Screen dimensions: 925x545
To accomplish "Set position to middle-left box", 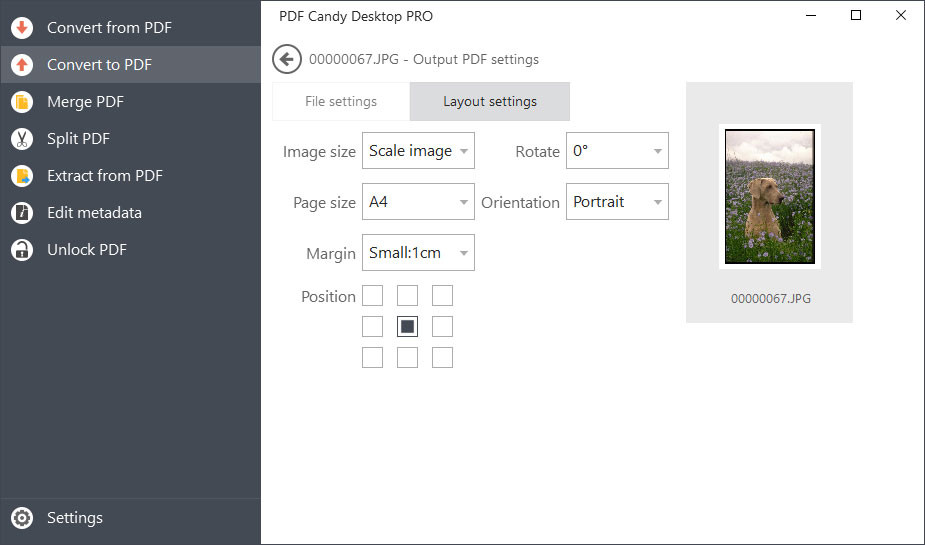I will coord(372,326).
